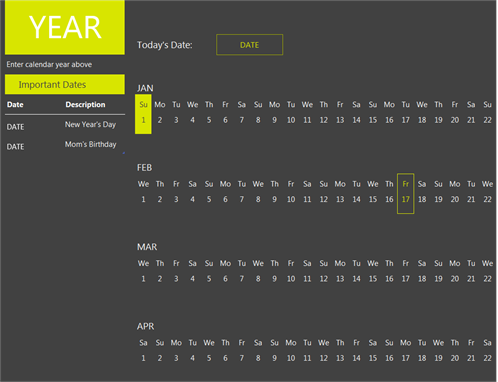Click February day 5
This screenshot has width=498, height=382.
209,199
